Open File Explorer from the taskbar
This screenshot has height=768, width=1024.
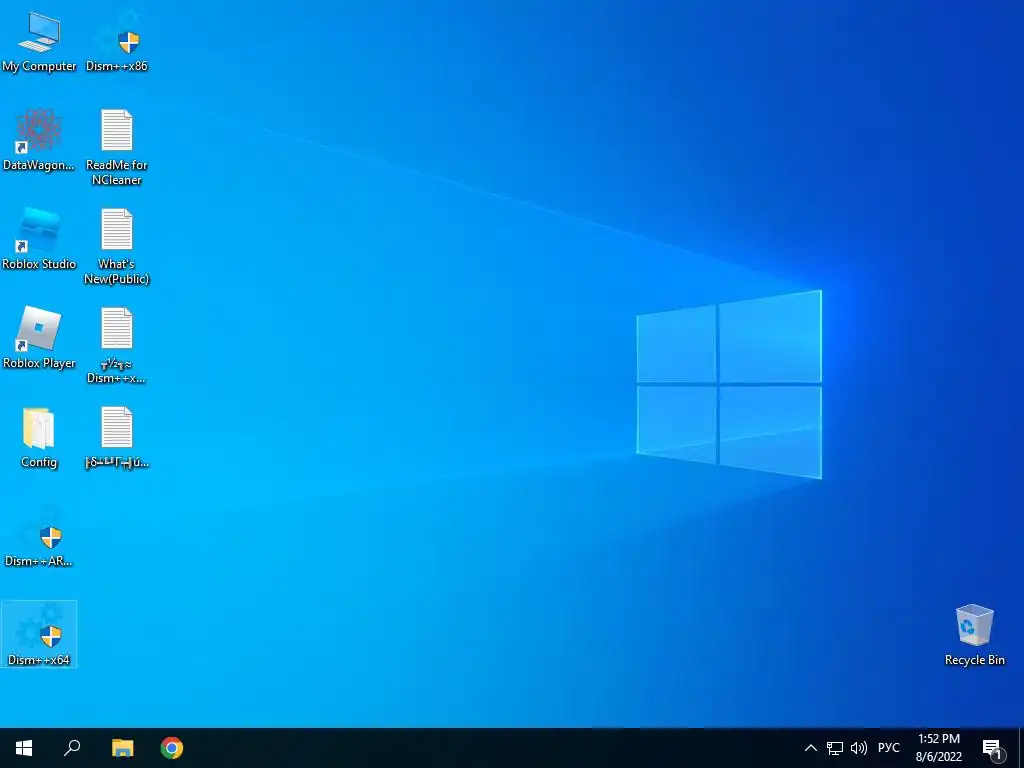click(x=122, y=748)
